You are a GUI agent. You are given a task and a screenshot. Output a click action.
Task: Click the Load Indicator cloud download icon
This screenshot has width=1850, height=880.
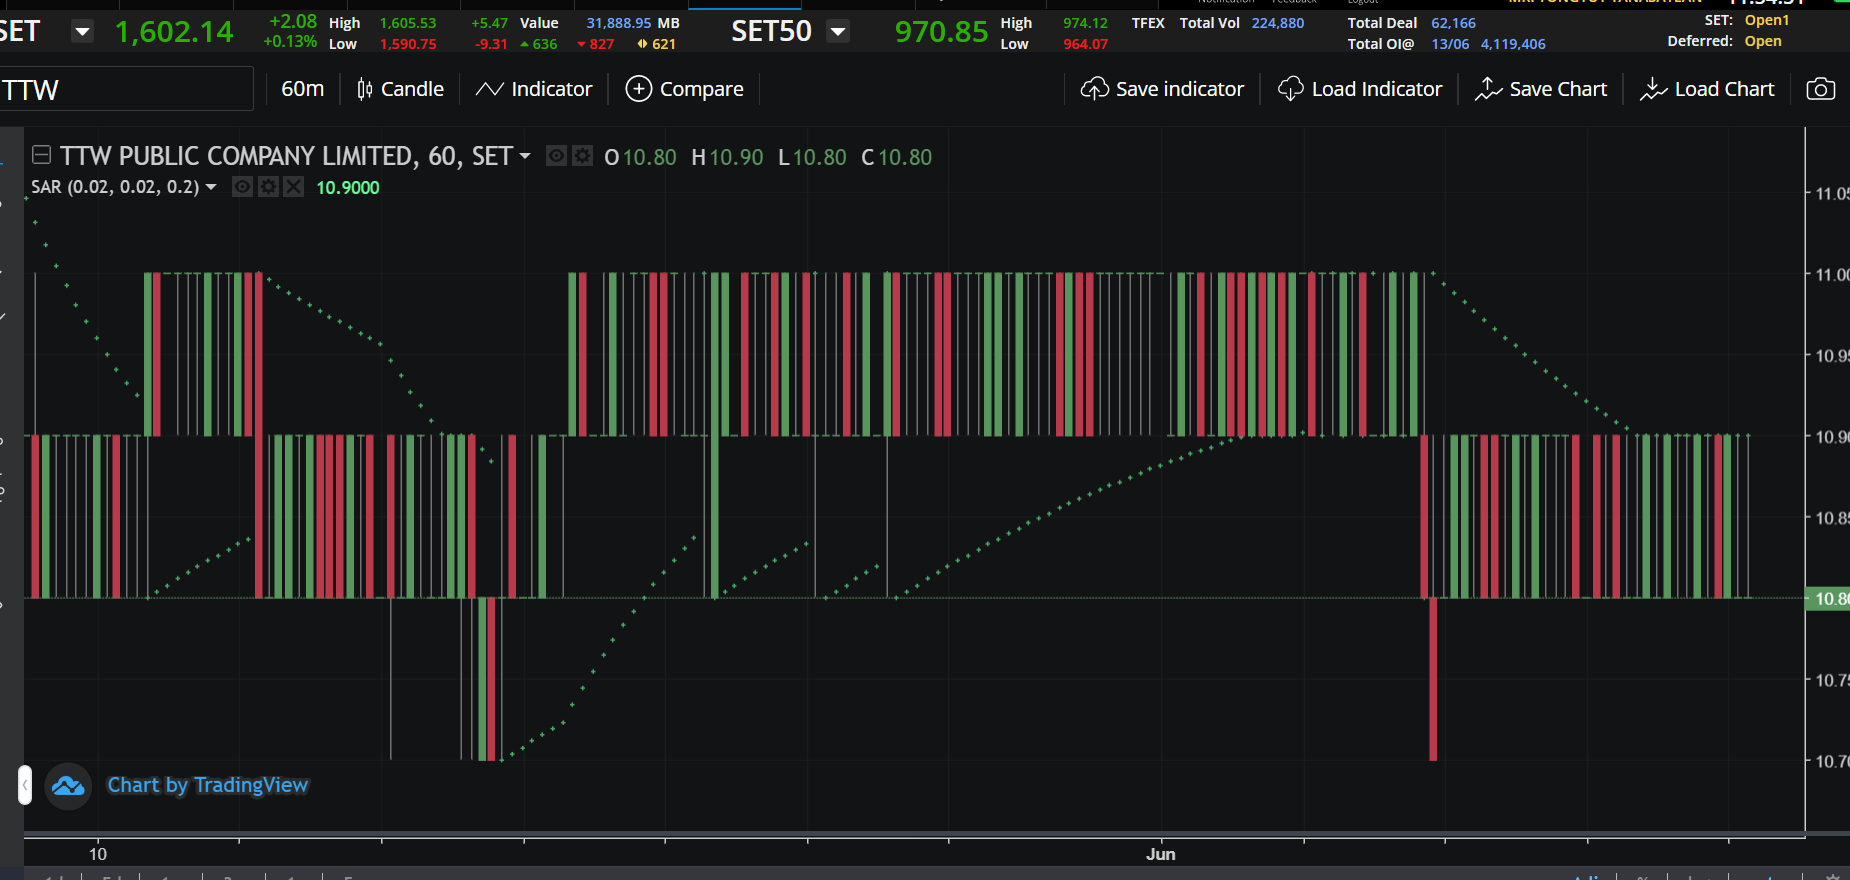tap(1291, 89)
